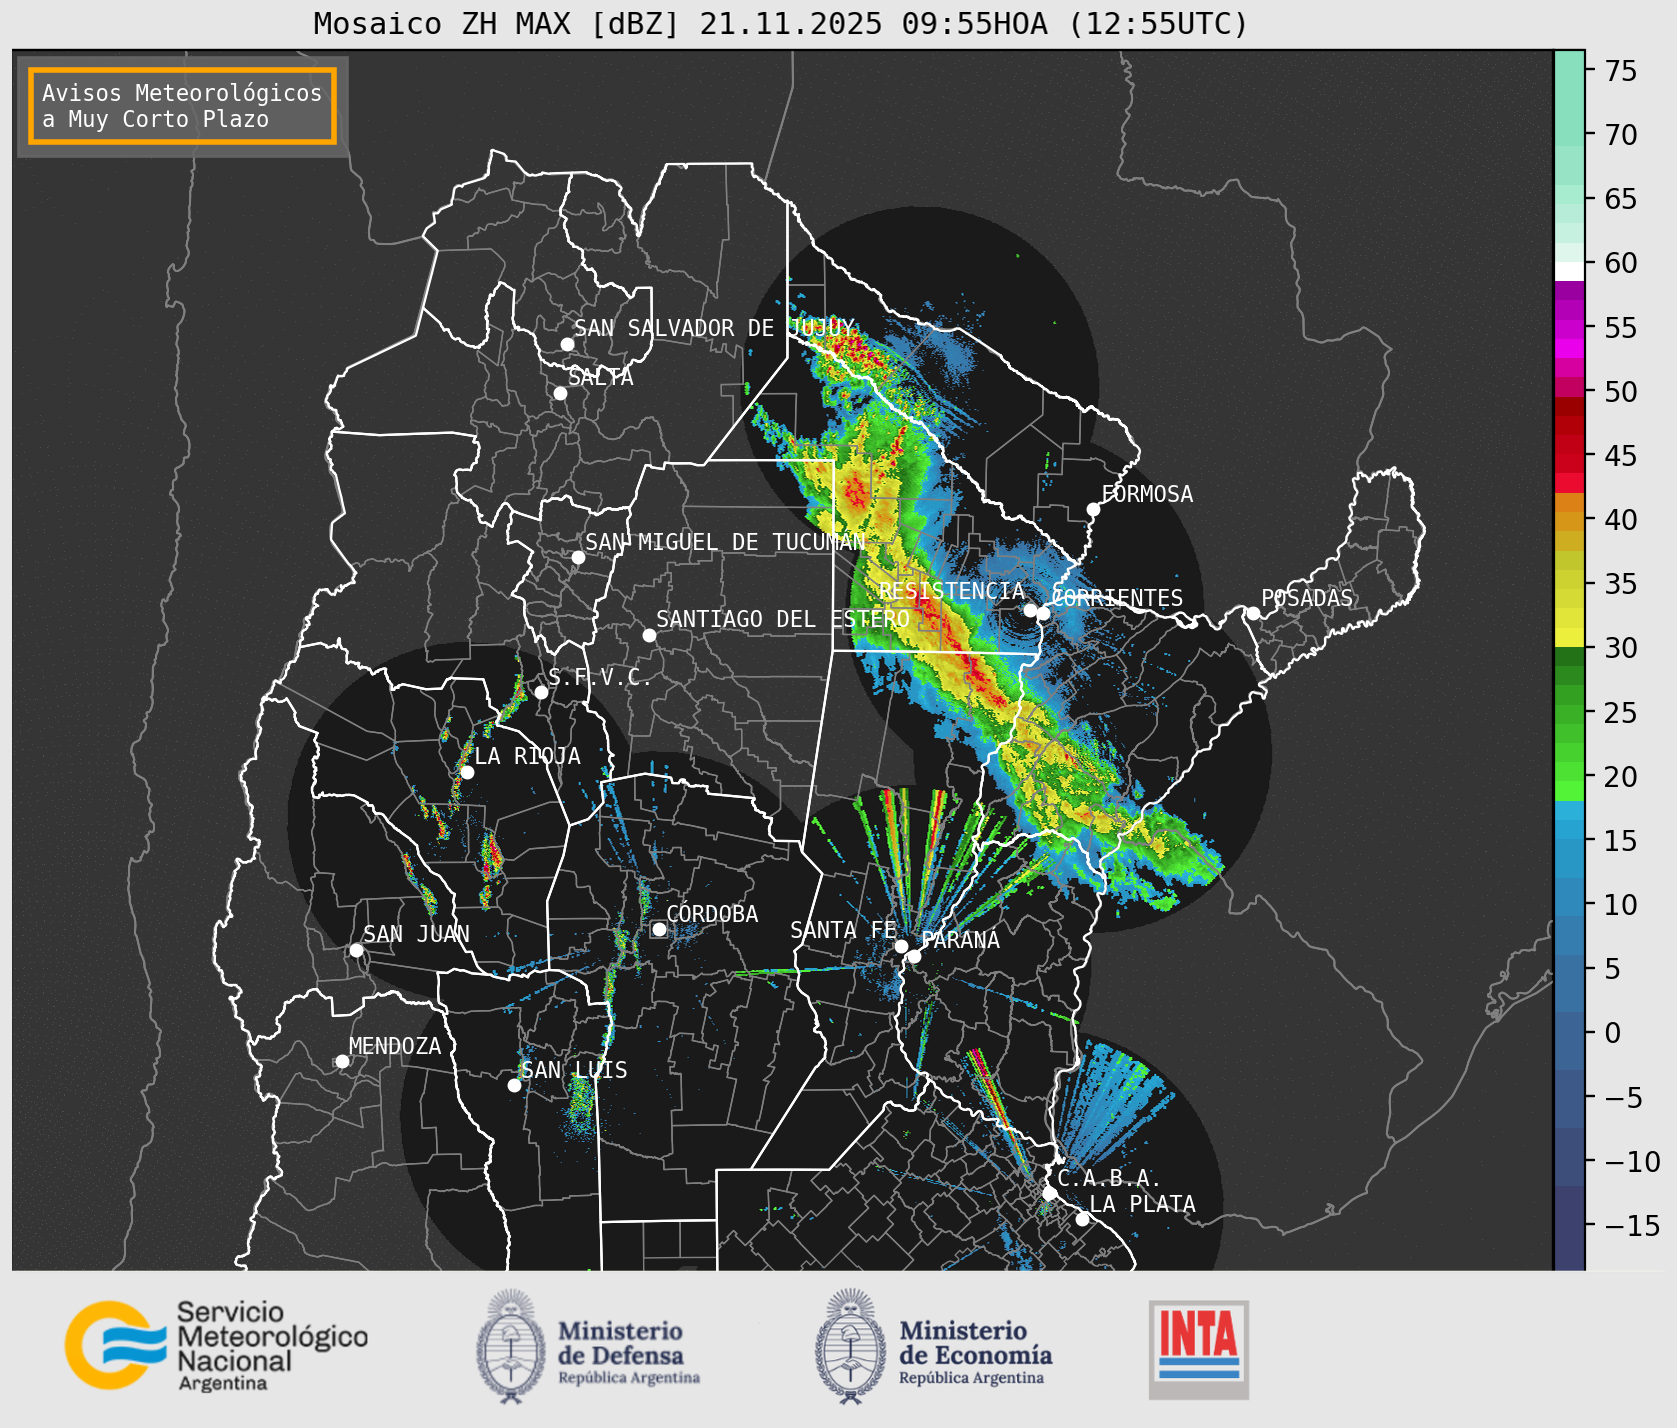The image size is (1677, 1428).
Task: Click the colorbar value label 40
Action: [1622, 520]
